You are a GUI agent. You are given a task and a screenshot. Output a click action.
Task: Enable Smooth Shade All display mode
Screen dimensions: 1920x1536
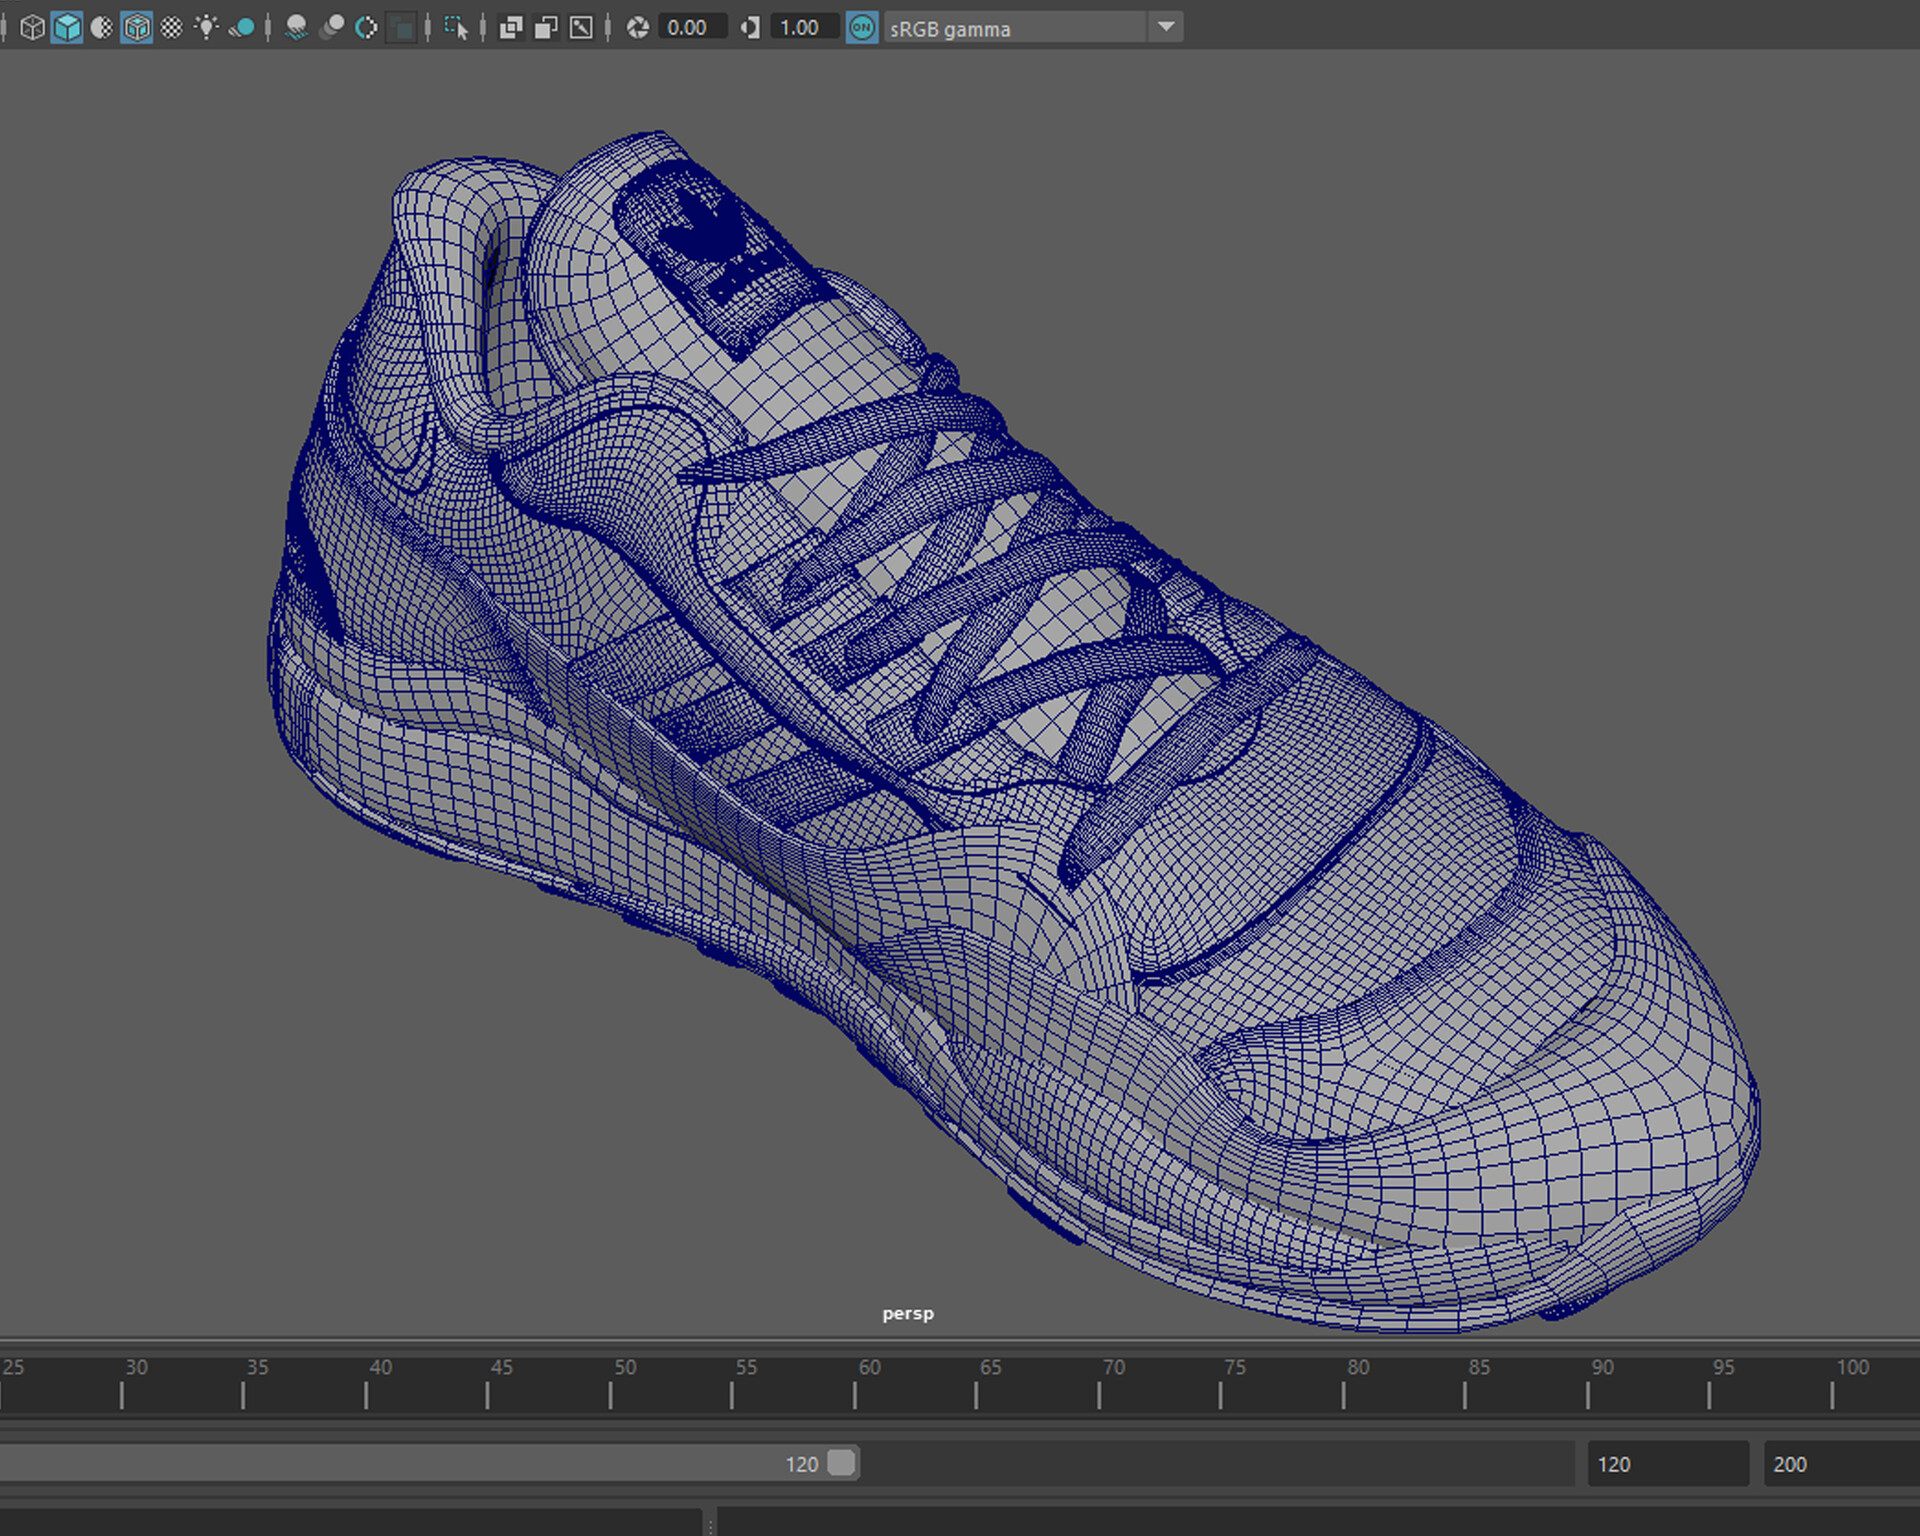67,28
